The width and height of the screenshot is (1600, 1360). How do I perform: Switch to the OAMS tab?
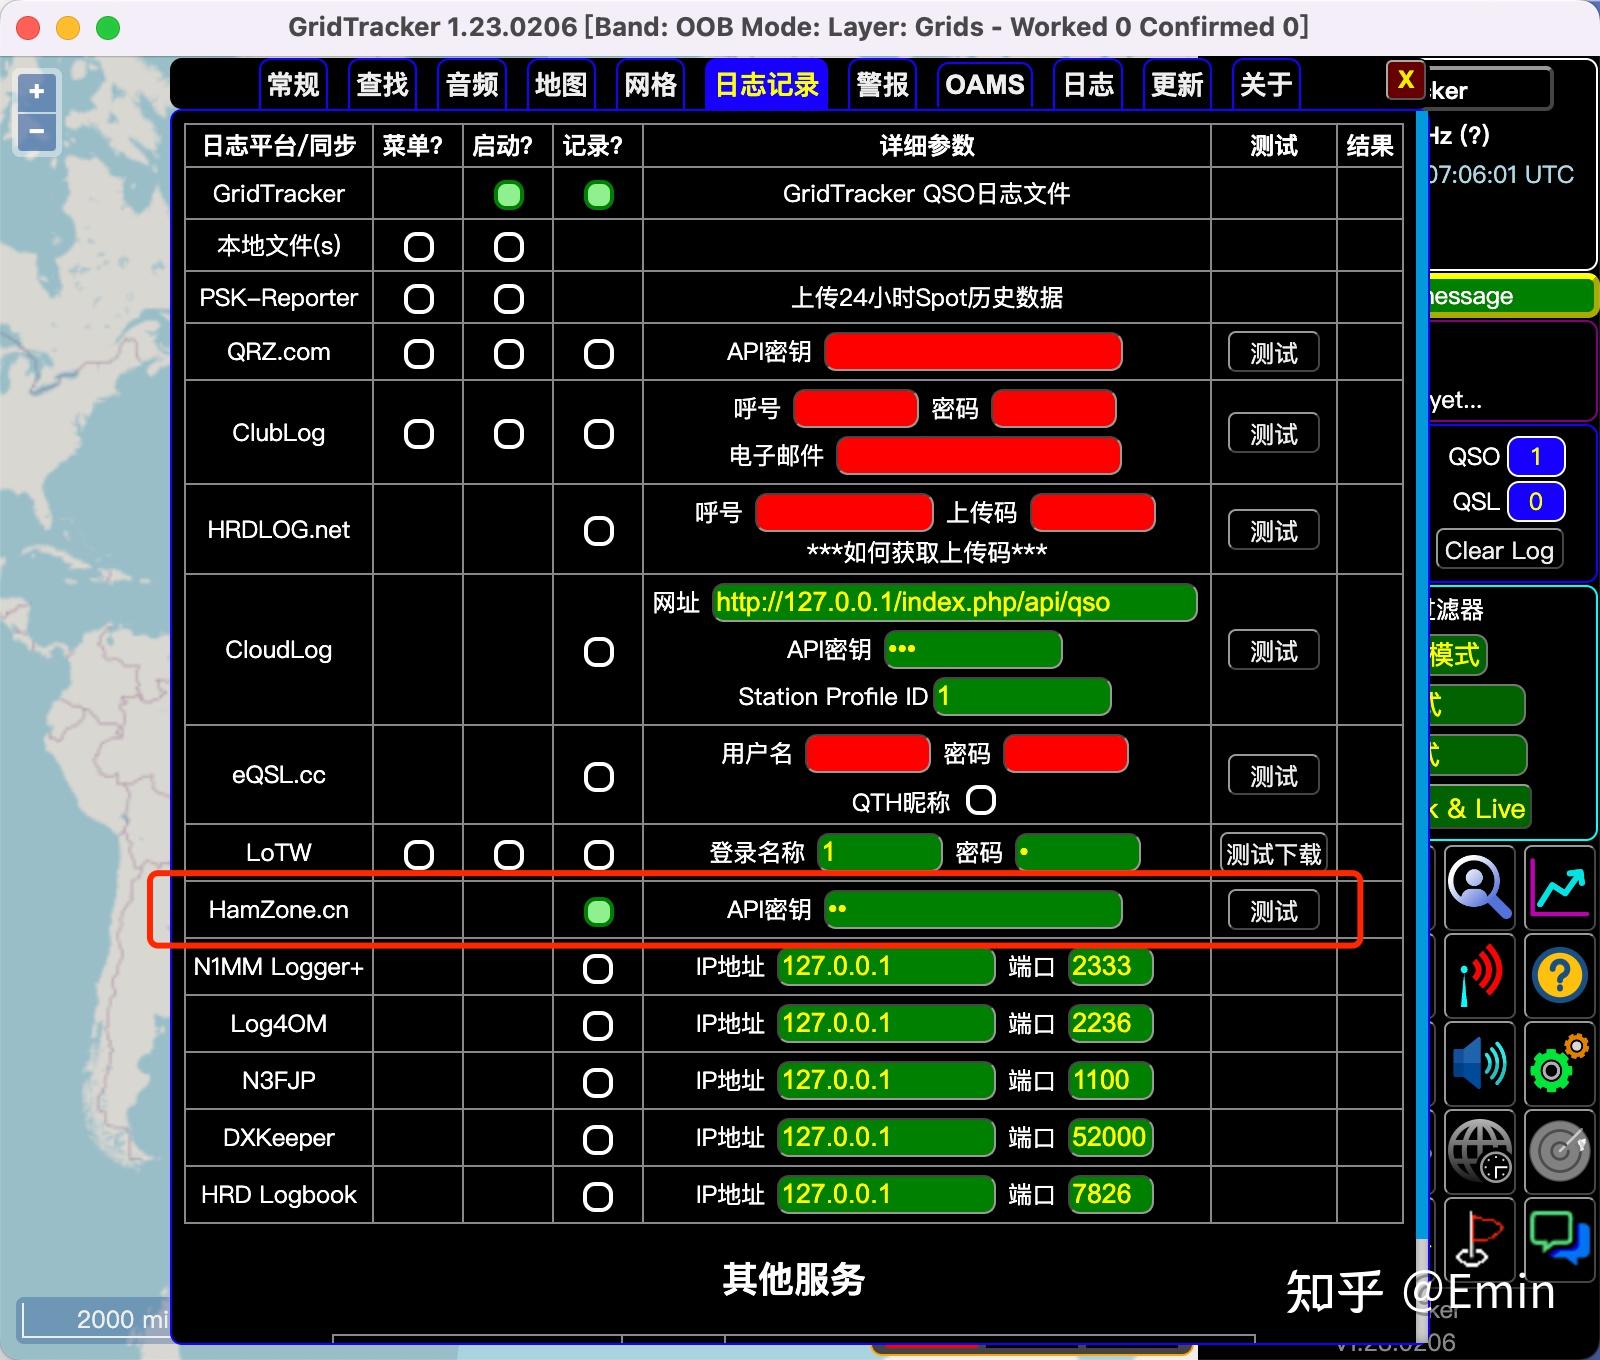(985, 85)
